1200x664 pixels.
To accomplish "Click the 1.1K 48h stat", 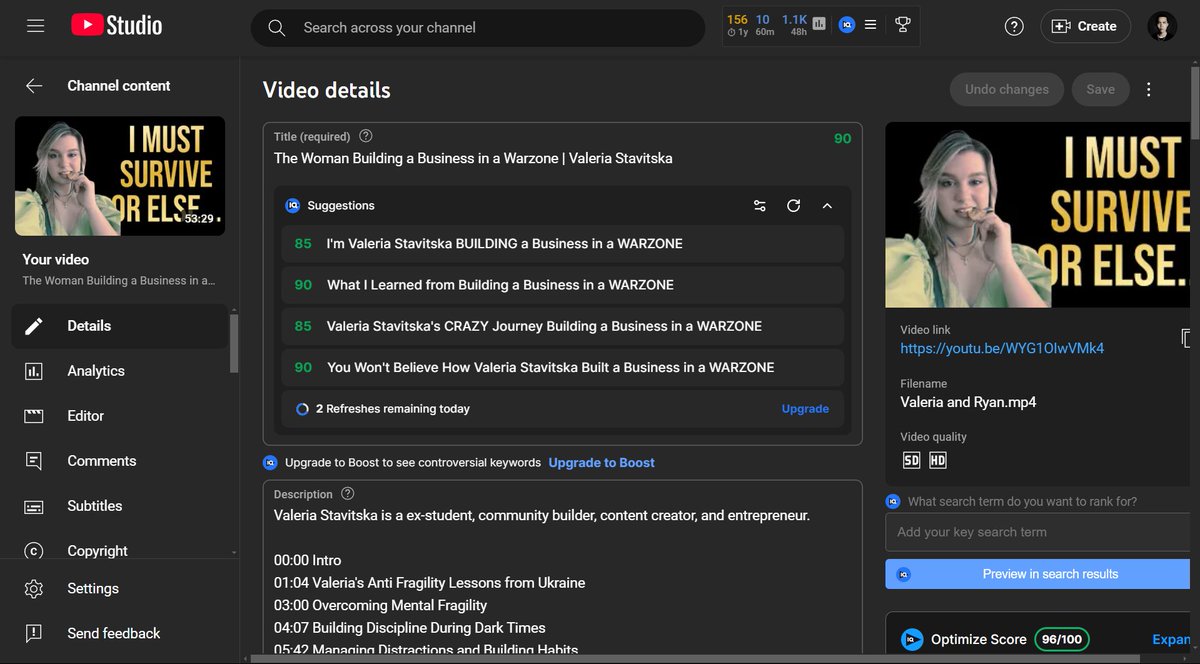I will pos(794,25).
